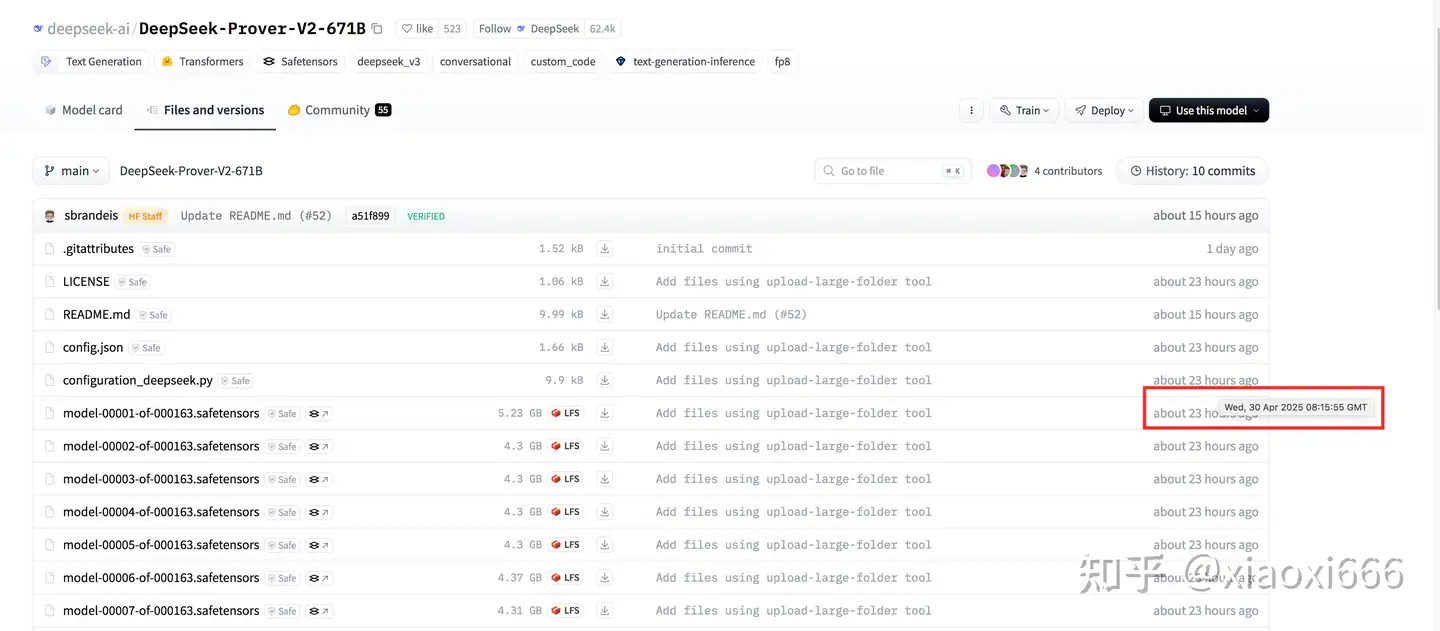Open the main branch dropdown

pos(72,171)
